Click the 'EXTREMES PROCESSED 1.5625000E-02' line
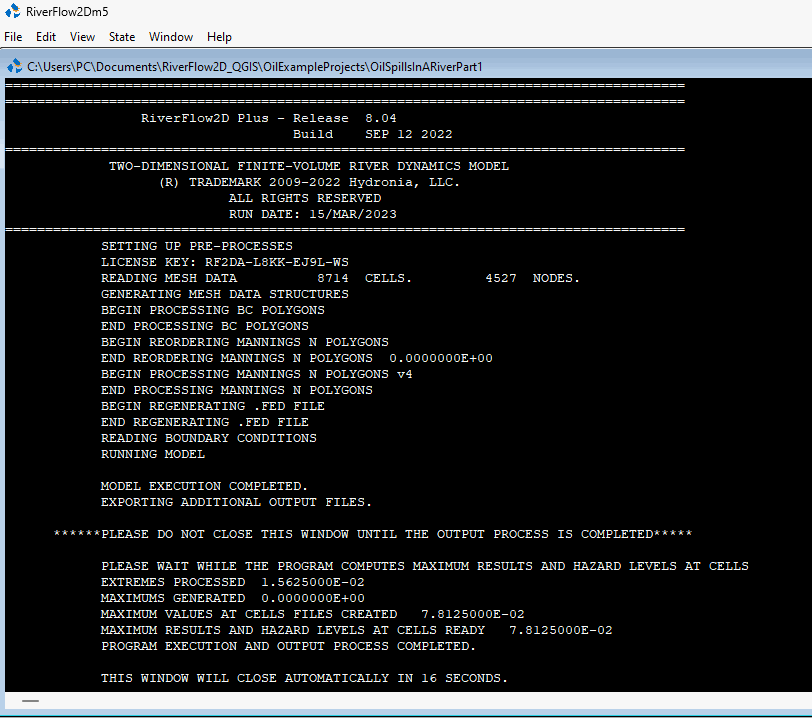Image resolution: width=812 pixels, height=718 pixels. (x=233, y=582)
